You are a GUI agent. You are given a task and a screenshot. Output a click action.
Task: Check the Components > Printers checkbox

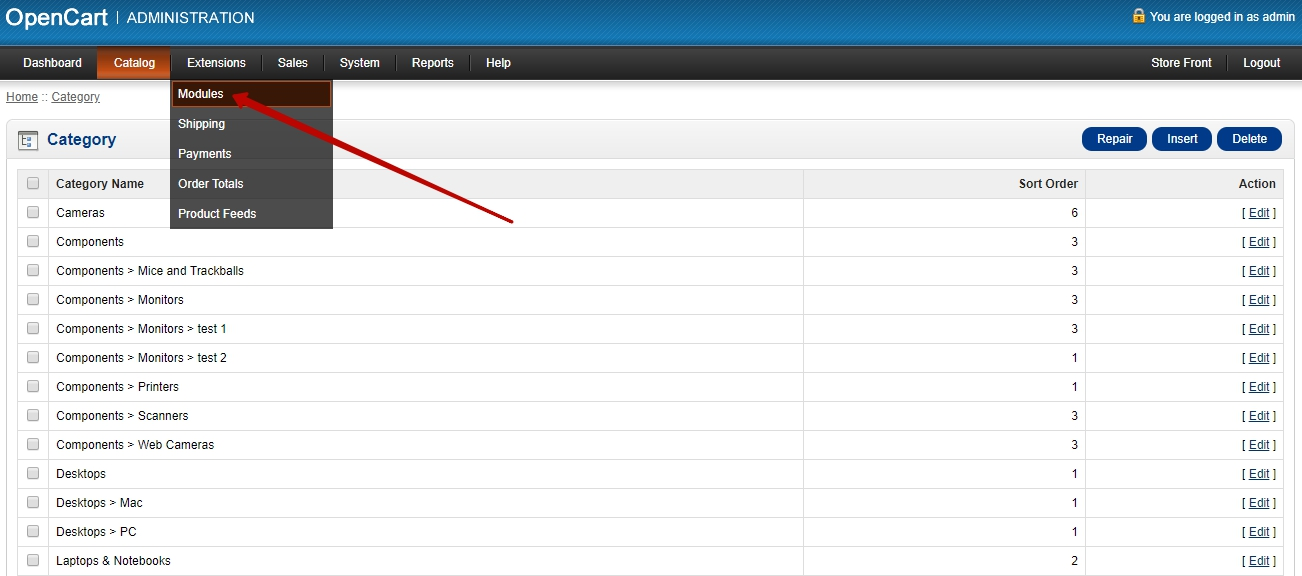[33, 386]
